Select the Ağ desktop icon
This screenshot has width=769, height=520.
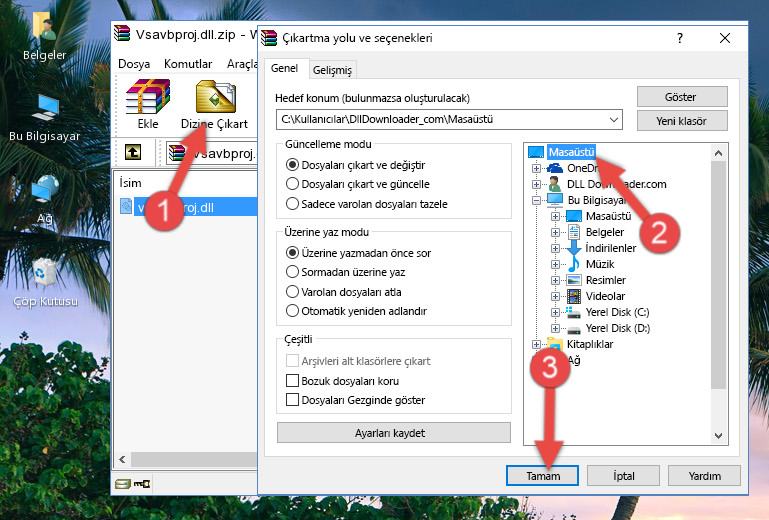(x=45, y=199)
